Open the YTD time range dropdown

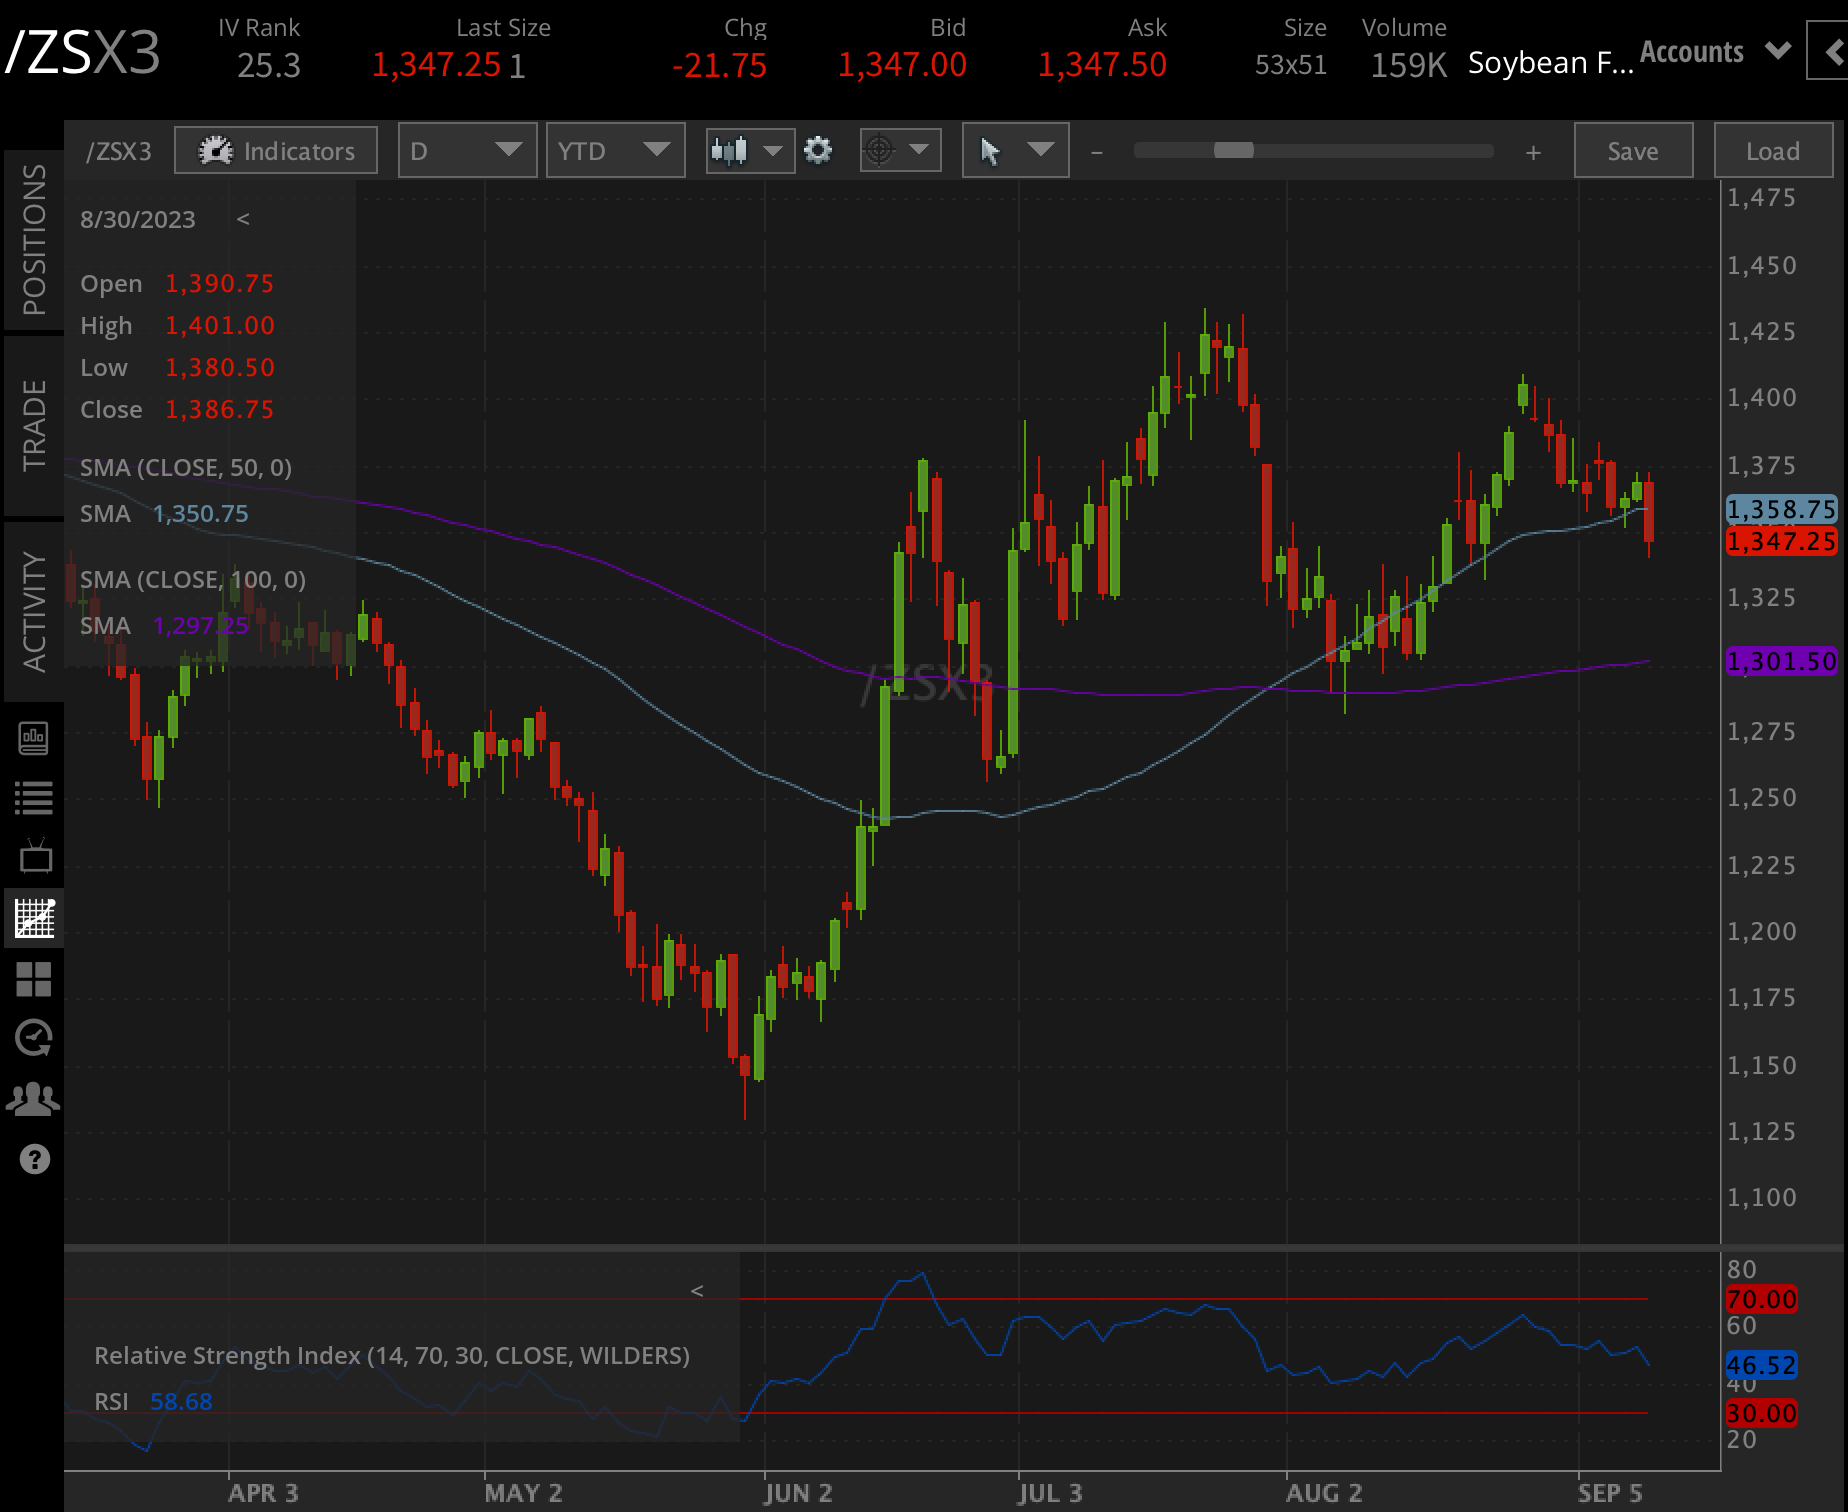point(615,150)
